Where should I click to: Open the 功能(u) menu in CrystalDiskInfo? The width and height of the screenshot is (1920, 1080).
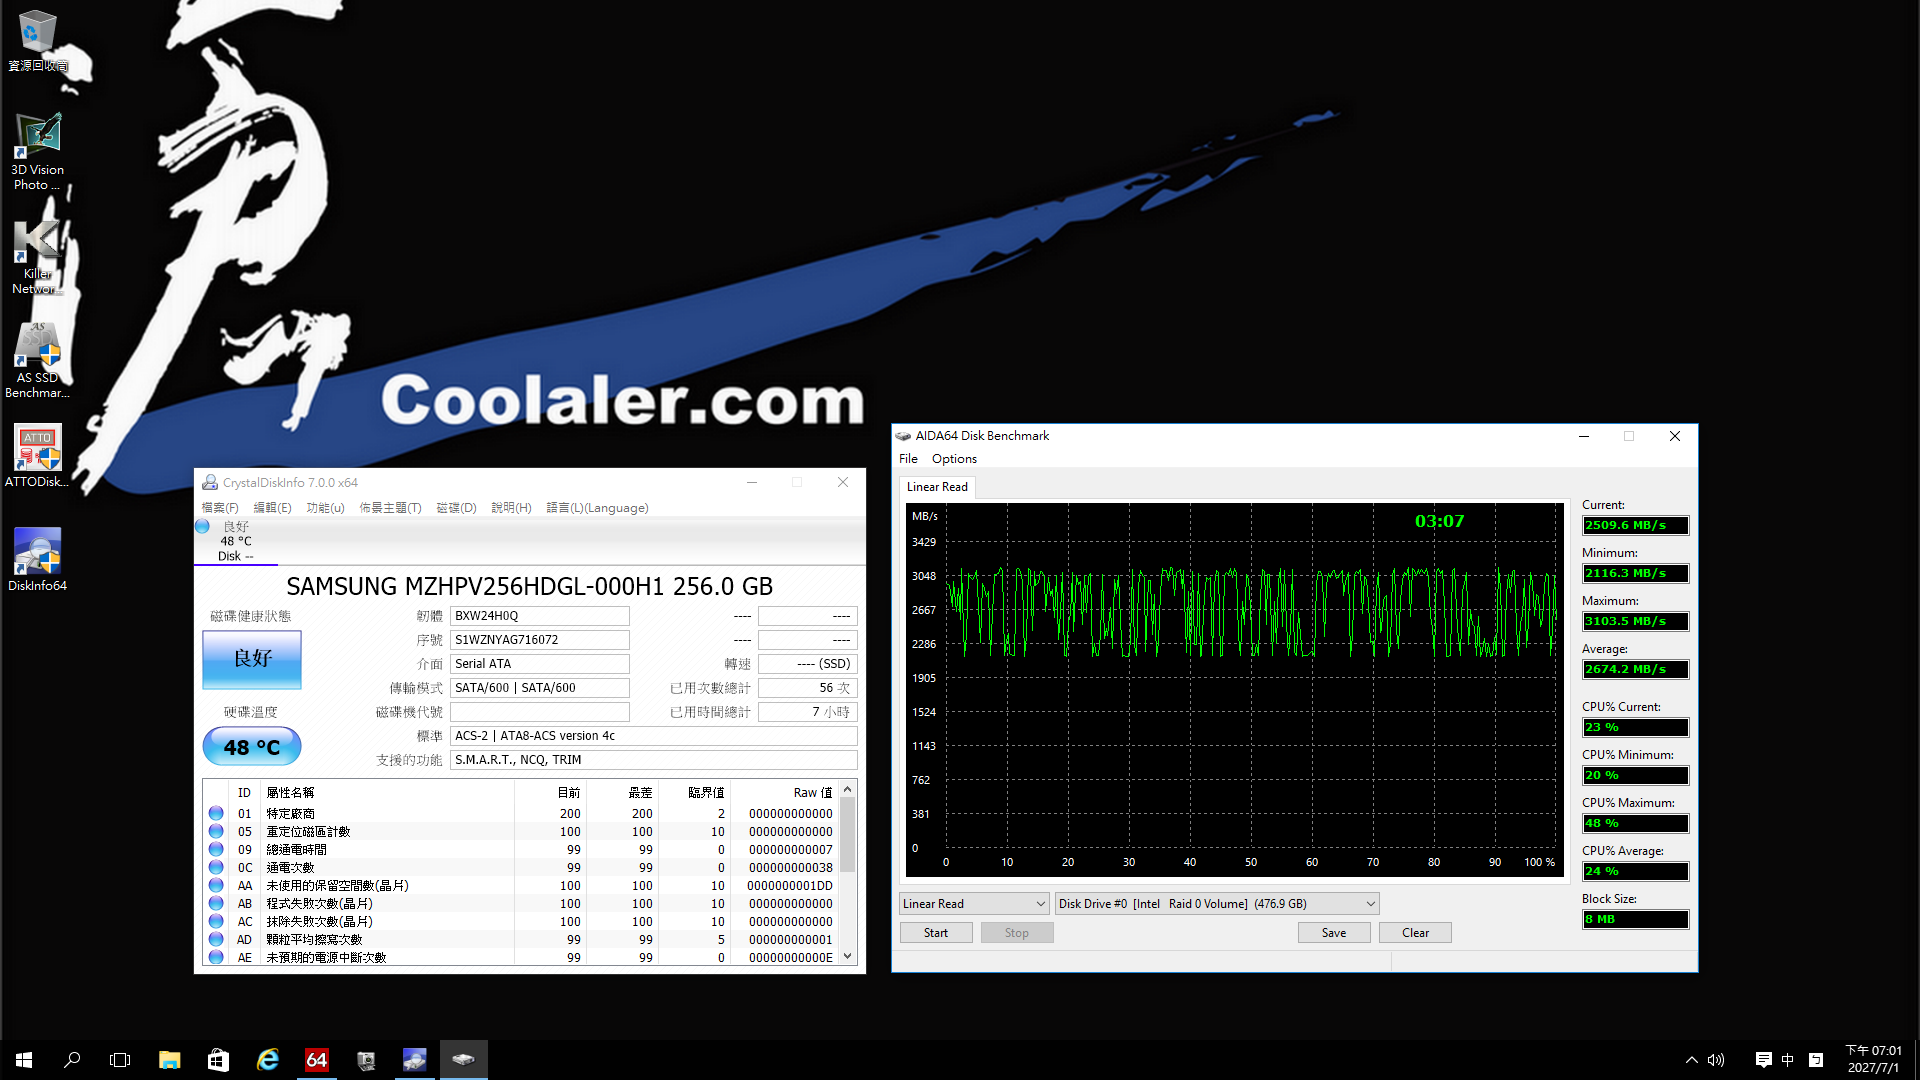[325, 508]
